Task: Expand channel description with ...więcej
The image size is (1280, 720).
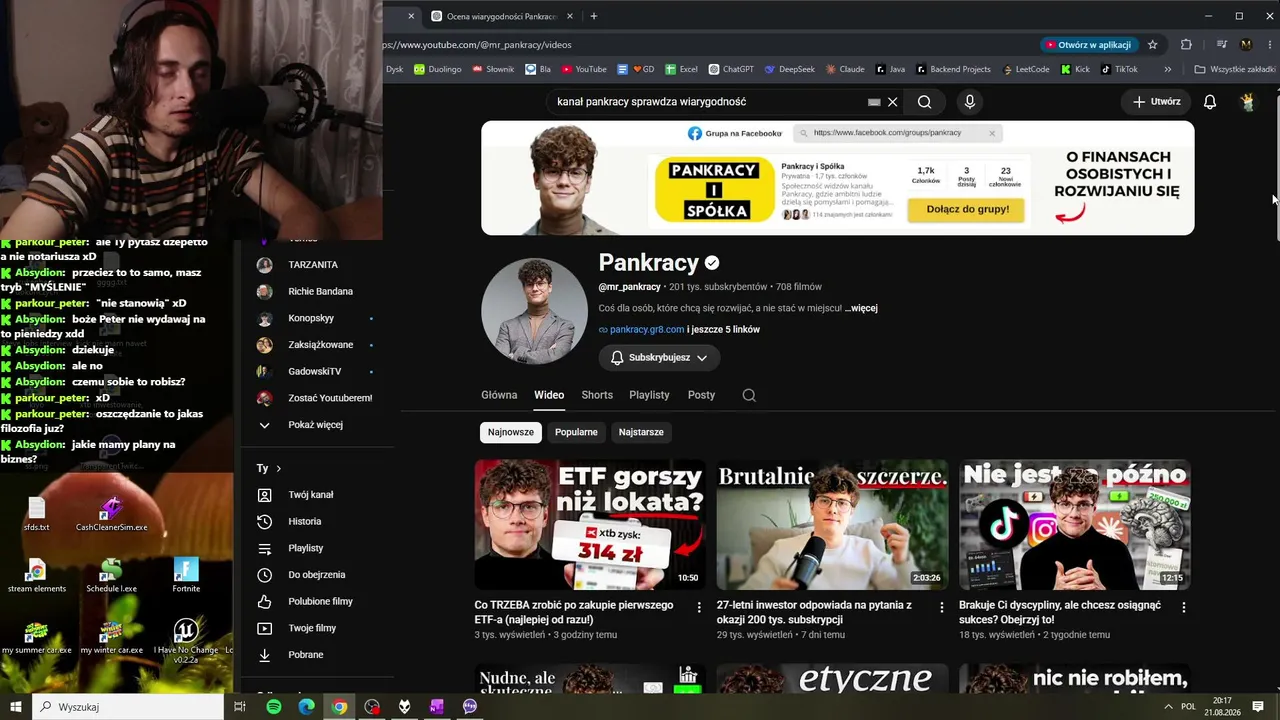Action: [861, 308]
